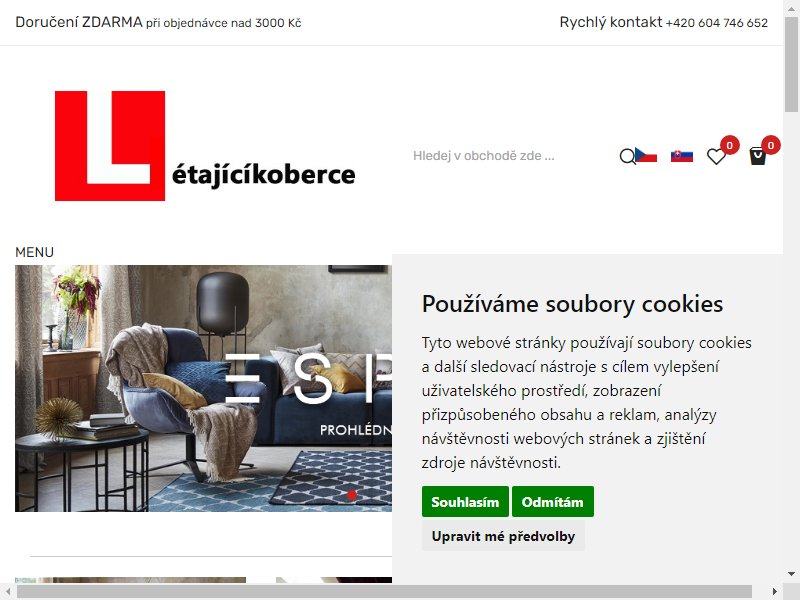Click the horizontal scrollbar right arrow
800x600 pixels.
coord(775,592)
